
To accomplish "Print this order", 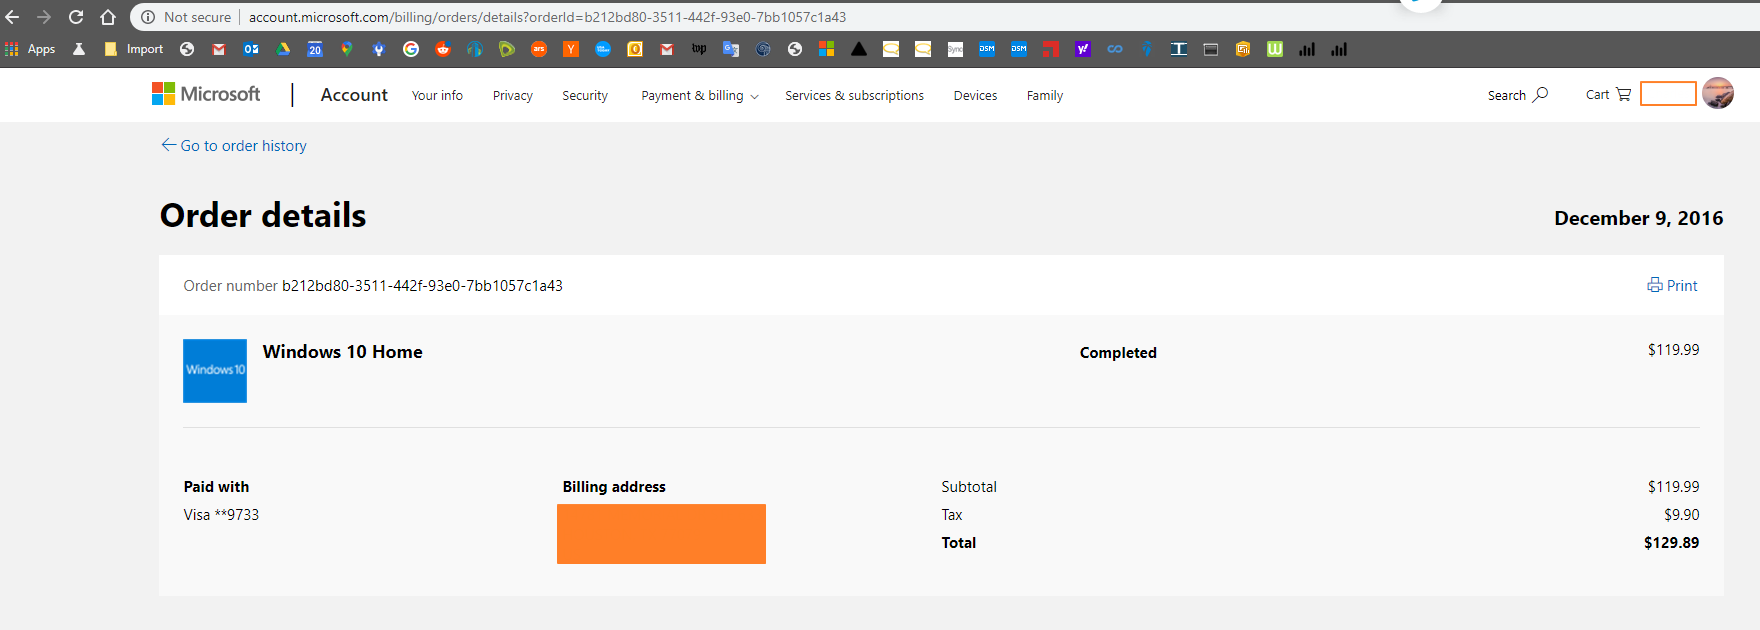I will [x=1672, y=286].
